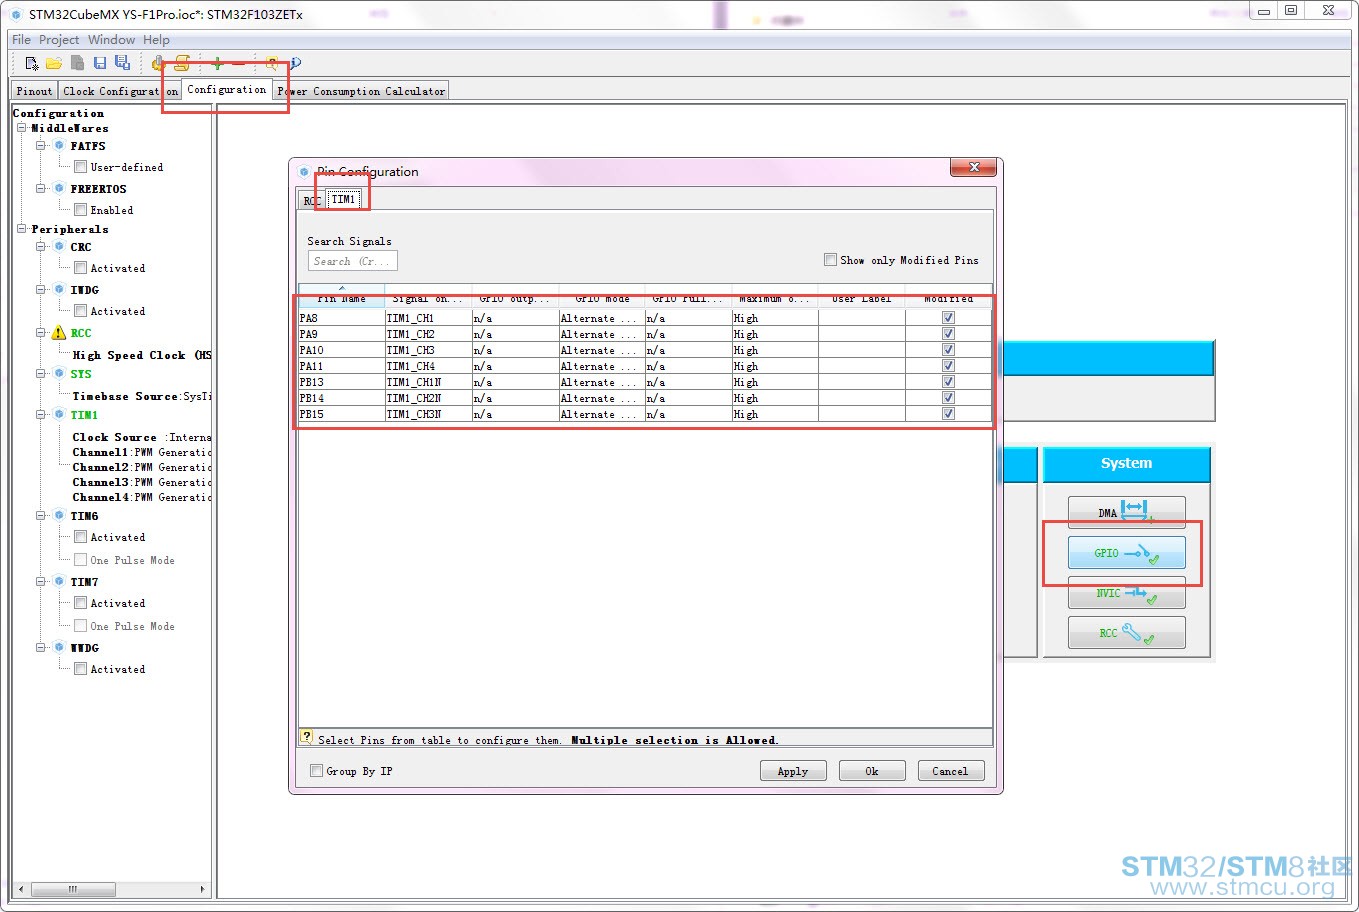
Task: Click the IWDG peripheral node icon
Action: (x=59, y=290)
